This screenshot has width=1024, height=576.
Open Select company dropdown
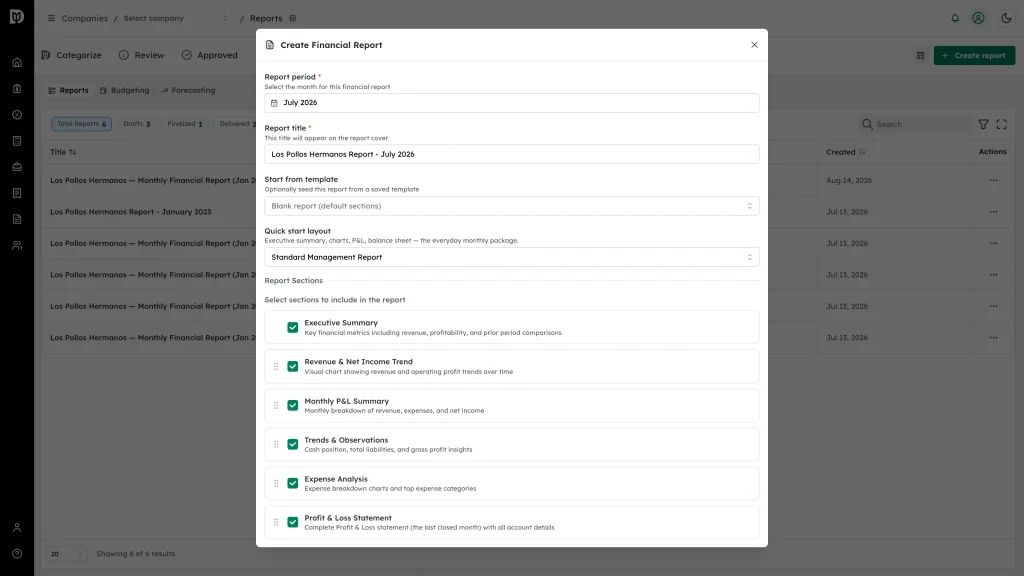point(176,18)
